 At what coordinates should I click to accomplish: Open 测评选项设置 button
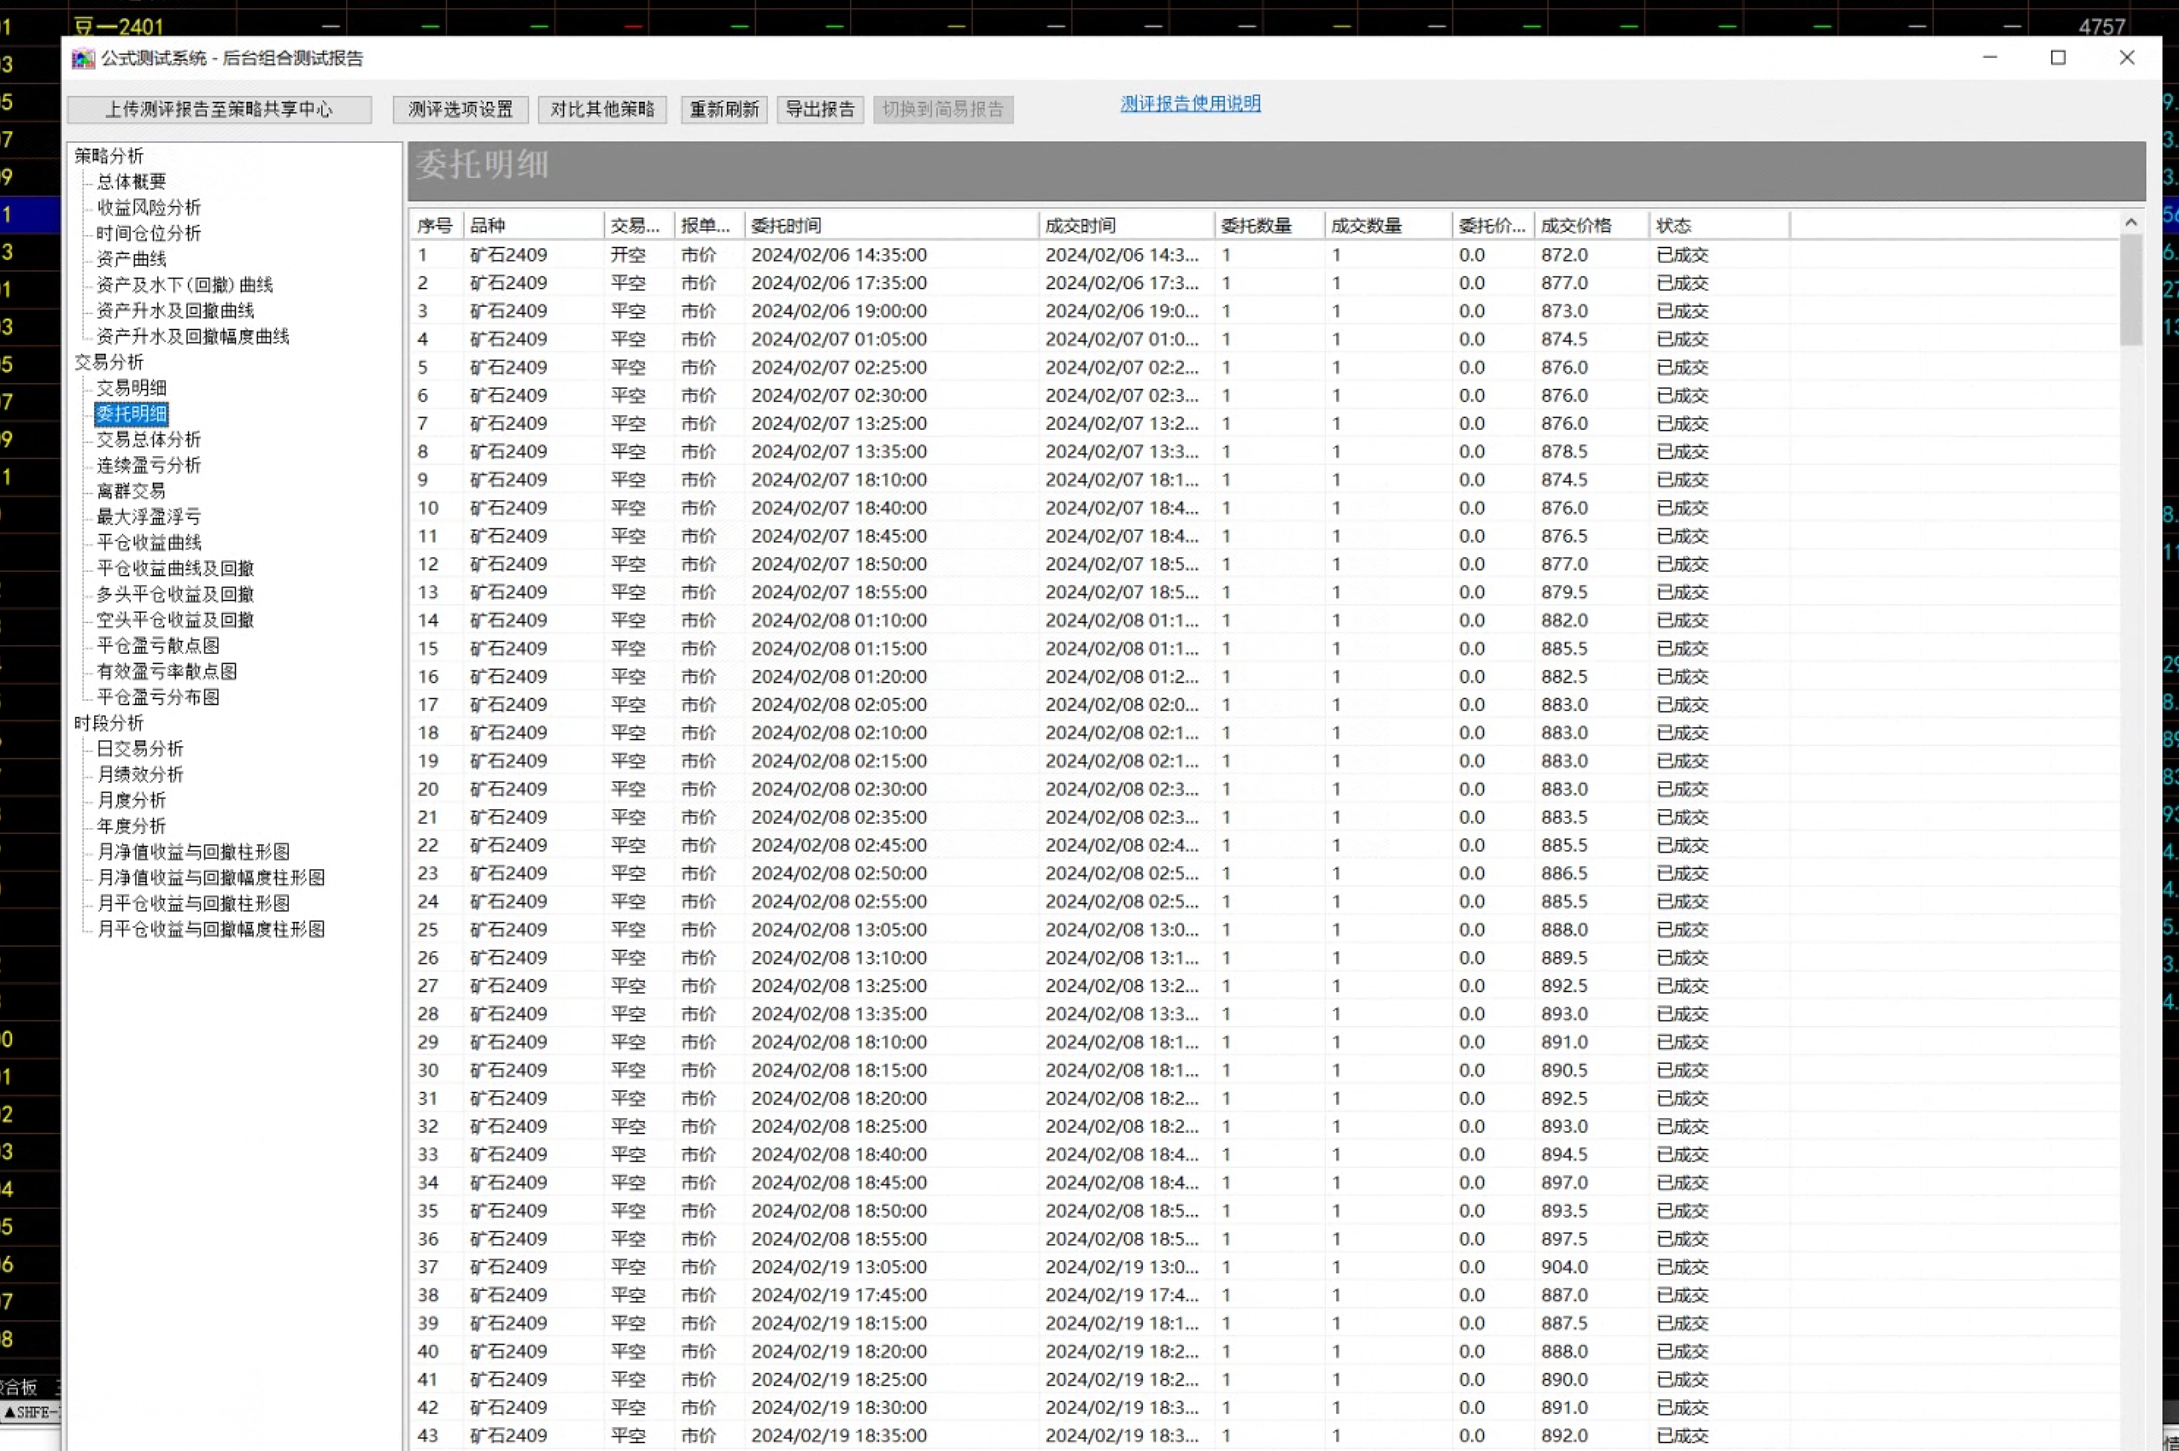(461, 110)
